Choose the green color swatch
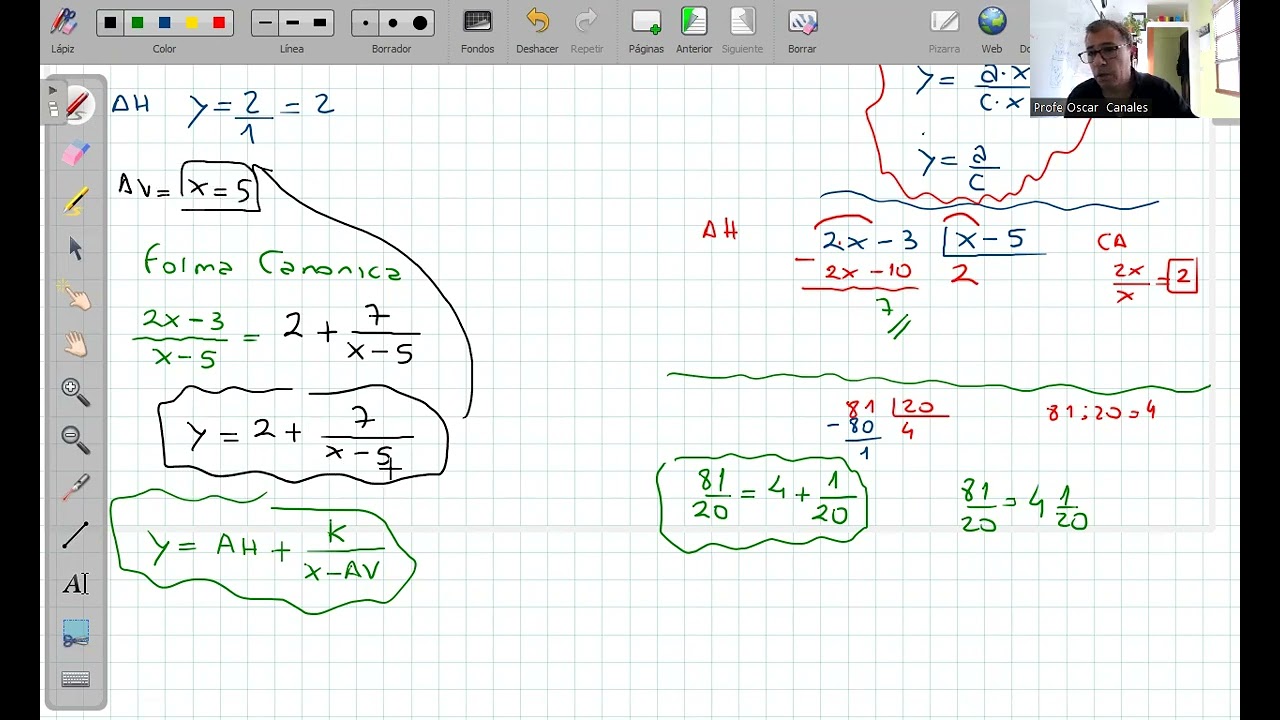Screen dimensions: 1280x720 137,22
